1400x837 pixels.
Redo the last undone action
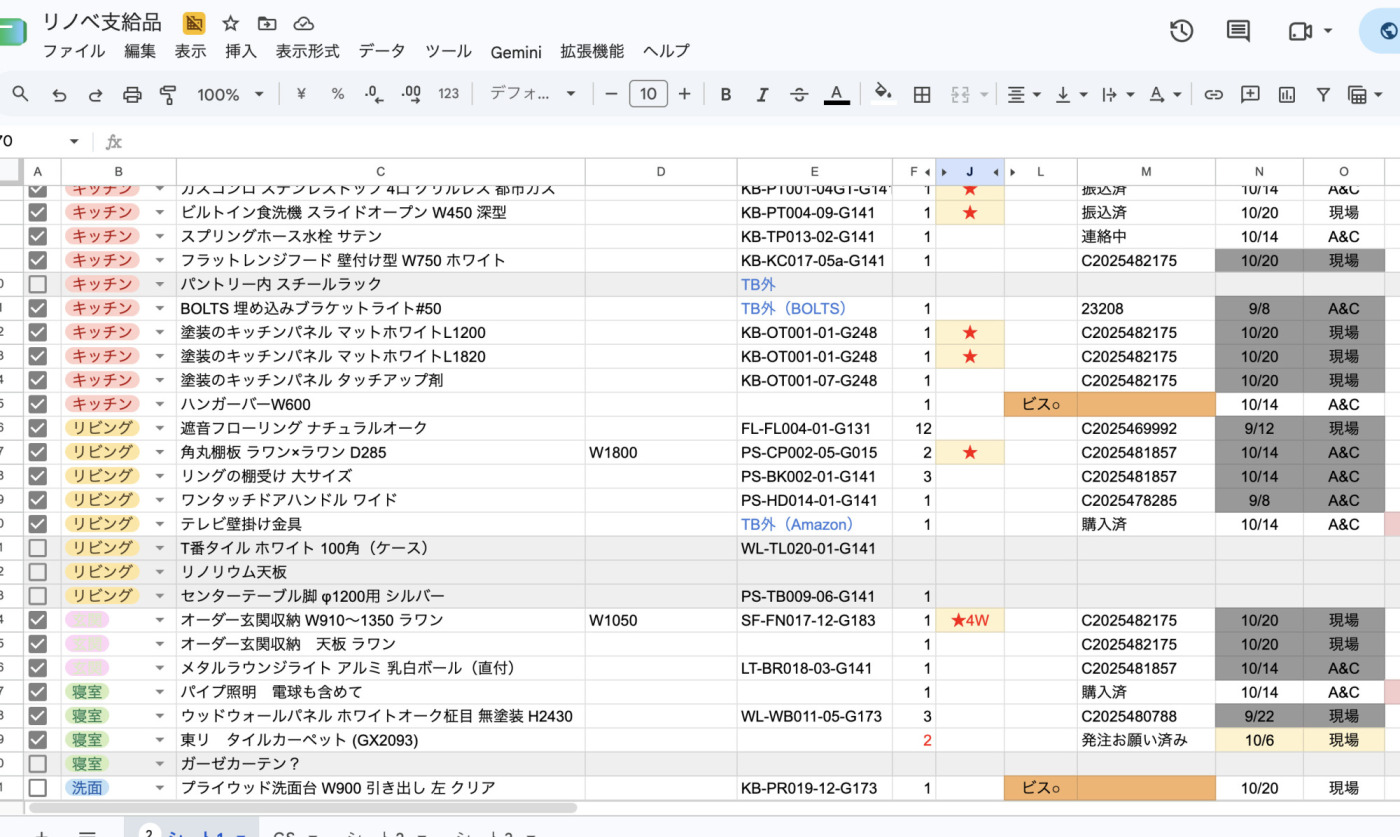[95, 94]
